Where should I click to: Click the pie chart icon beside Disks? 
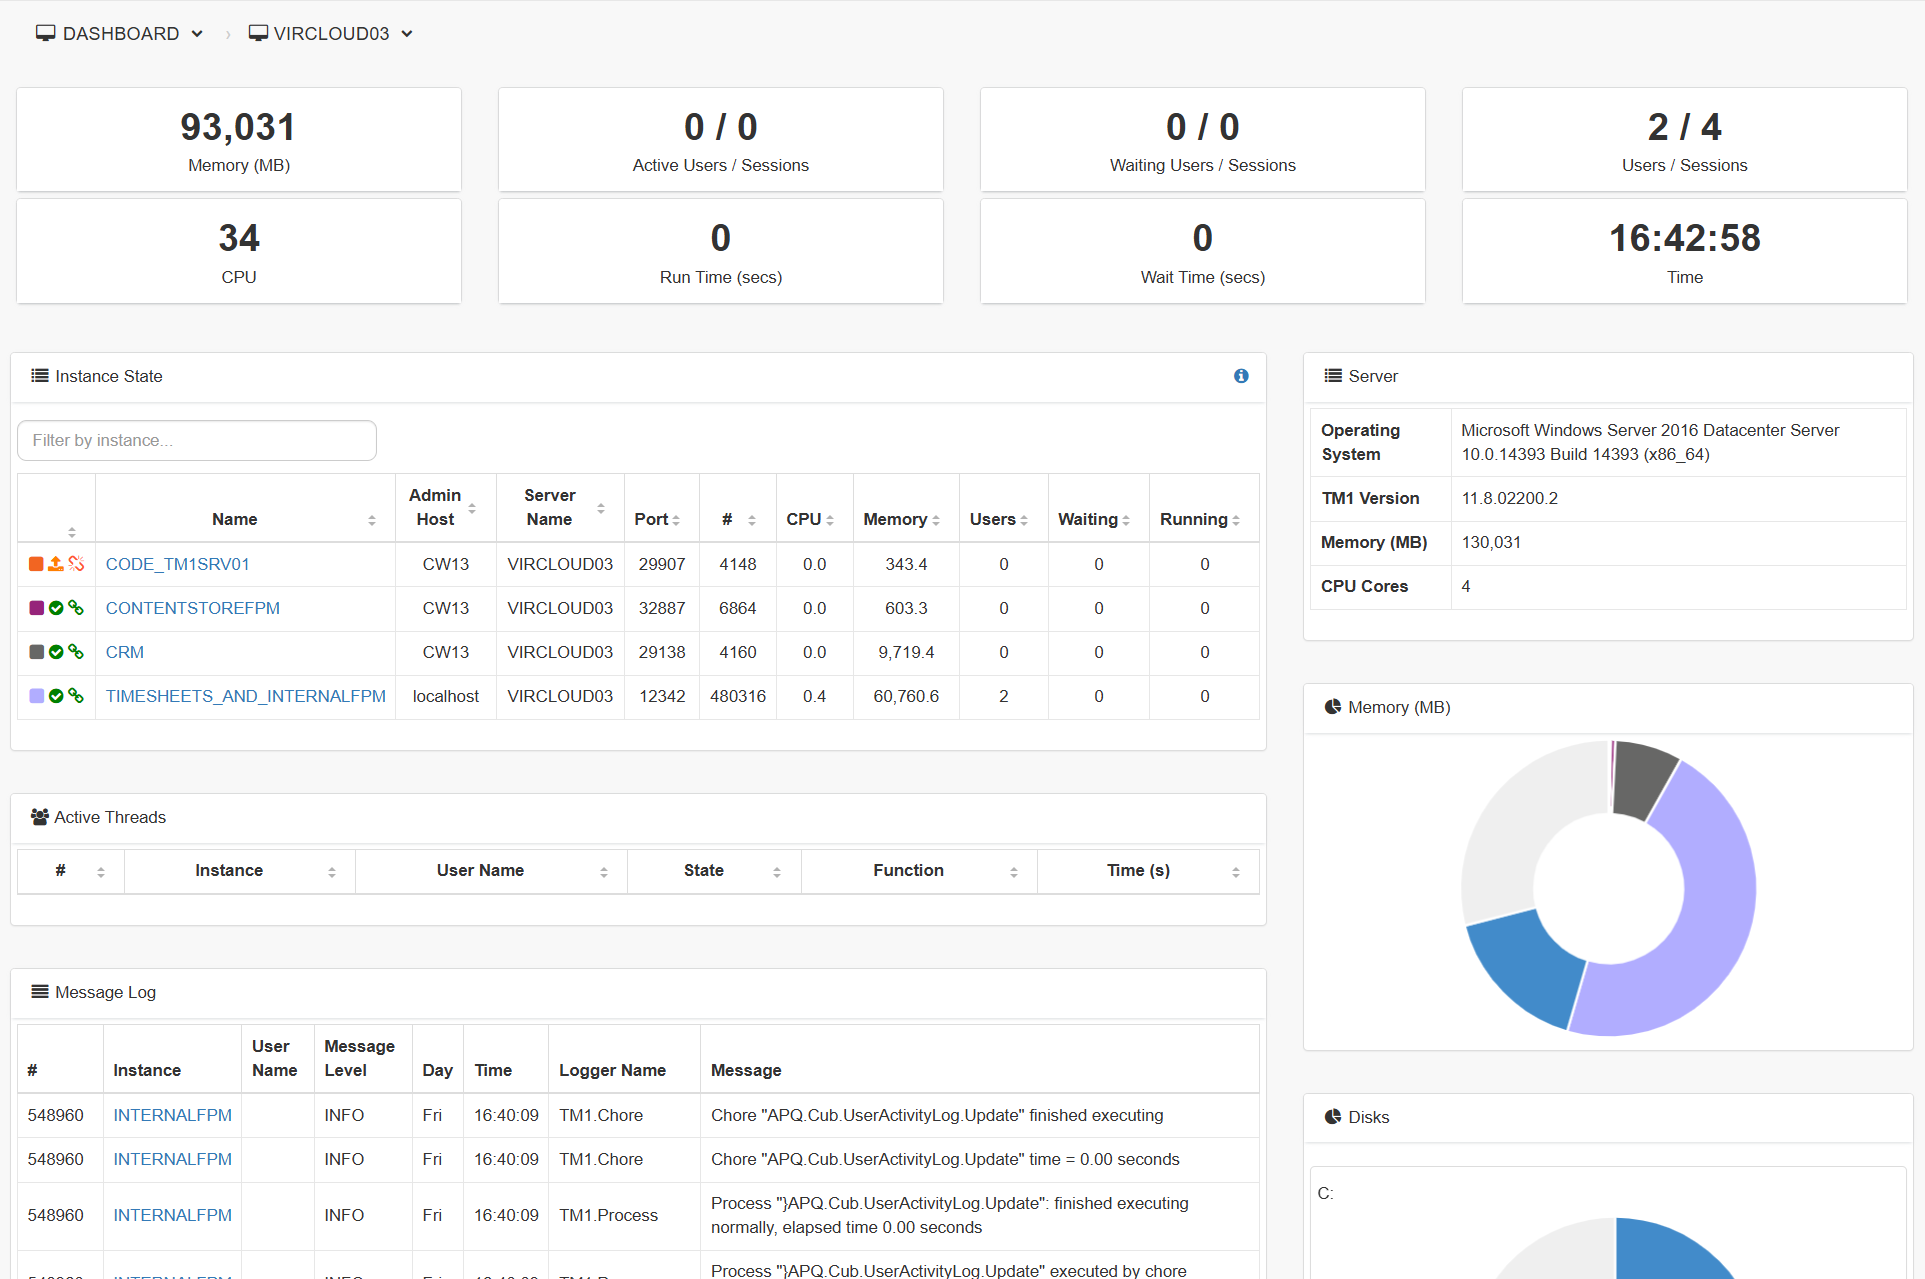pyautogui.click(x=1333, y=1117)
